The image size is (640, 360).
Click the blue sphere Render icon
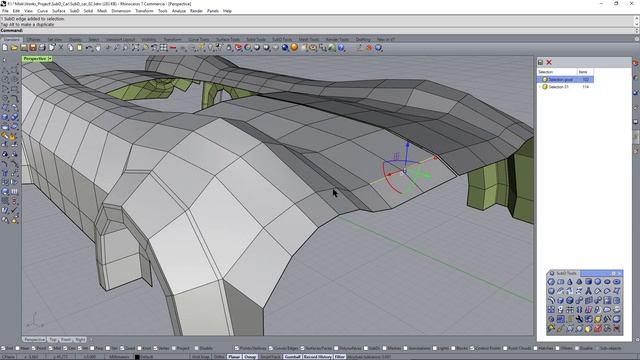pos(285,48)
